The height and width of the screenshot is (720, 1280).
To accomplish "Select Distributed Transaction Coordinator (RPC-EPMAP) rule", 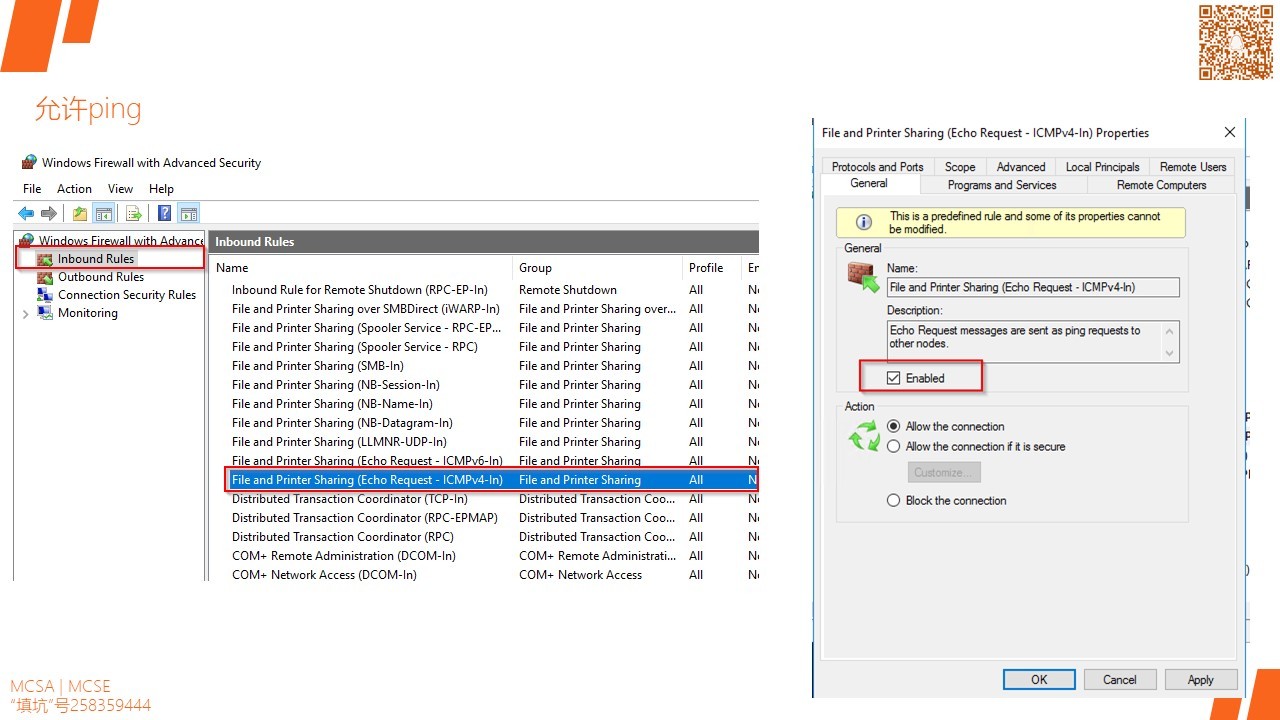I will coord(494,518).
